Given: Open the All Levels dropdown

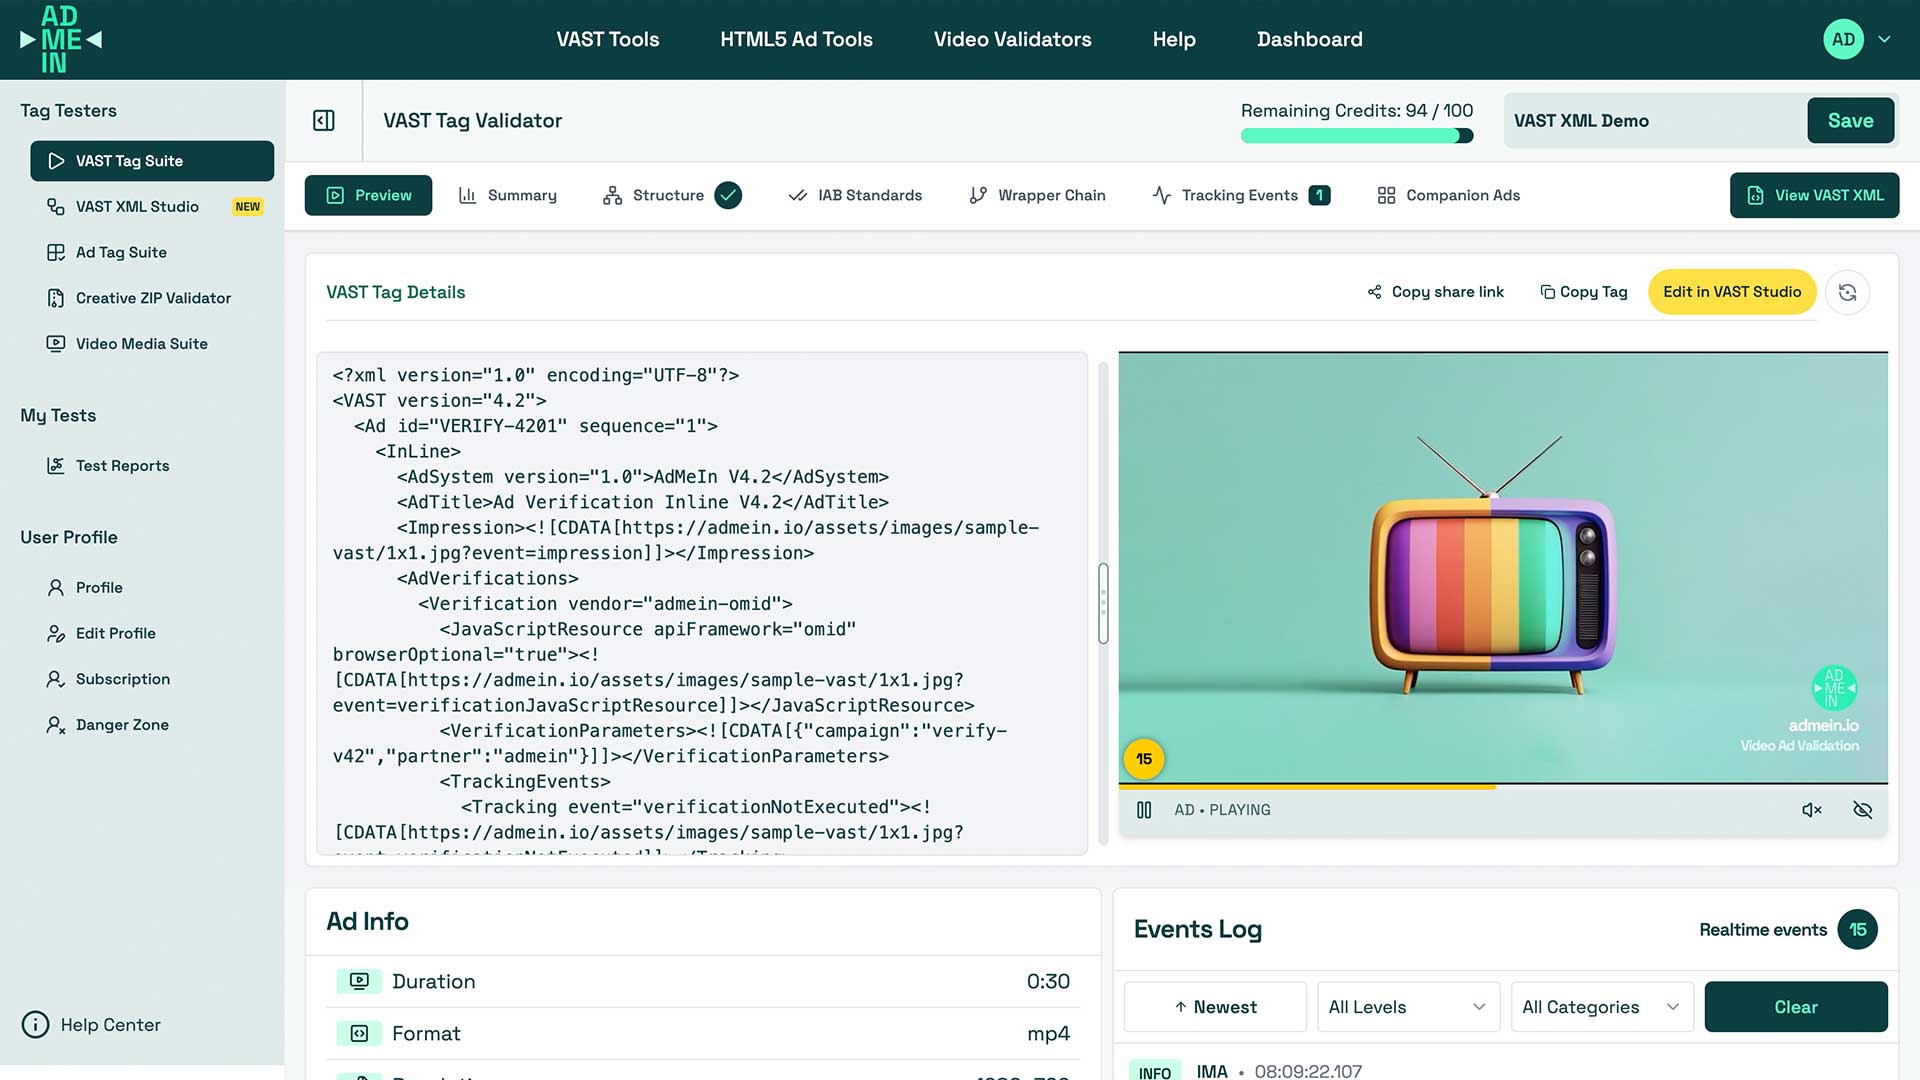Looking at the screenshot, I should pyautogui.click(x=1407, y=1007).
